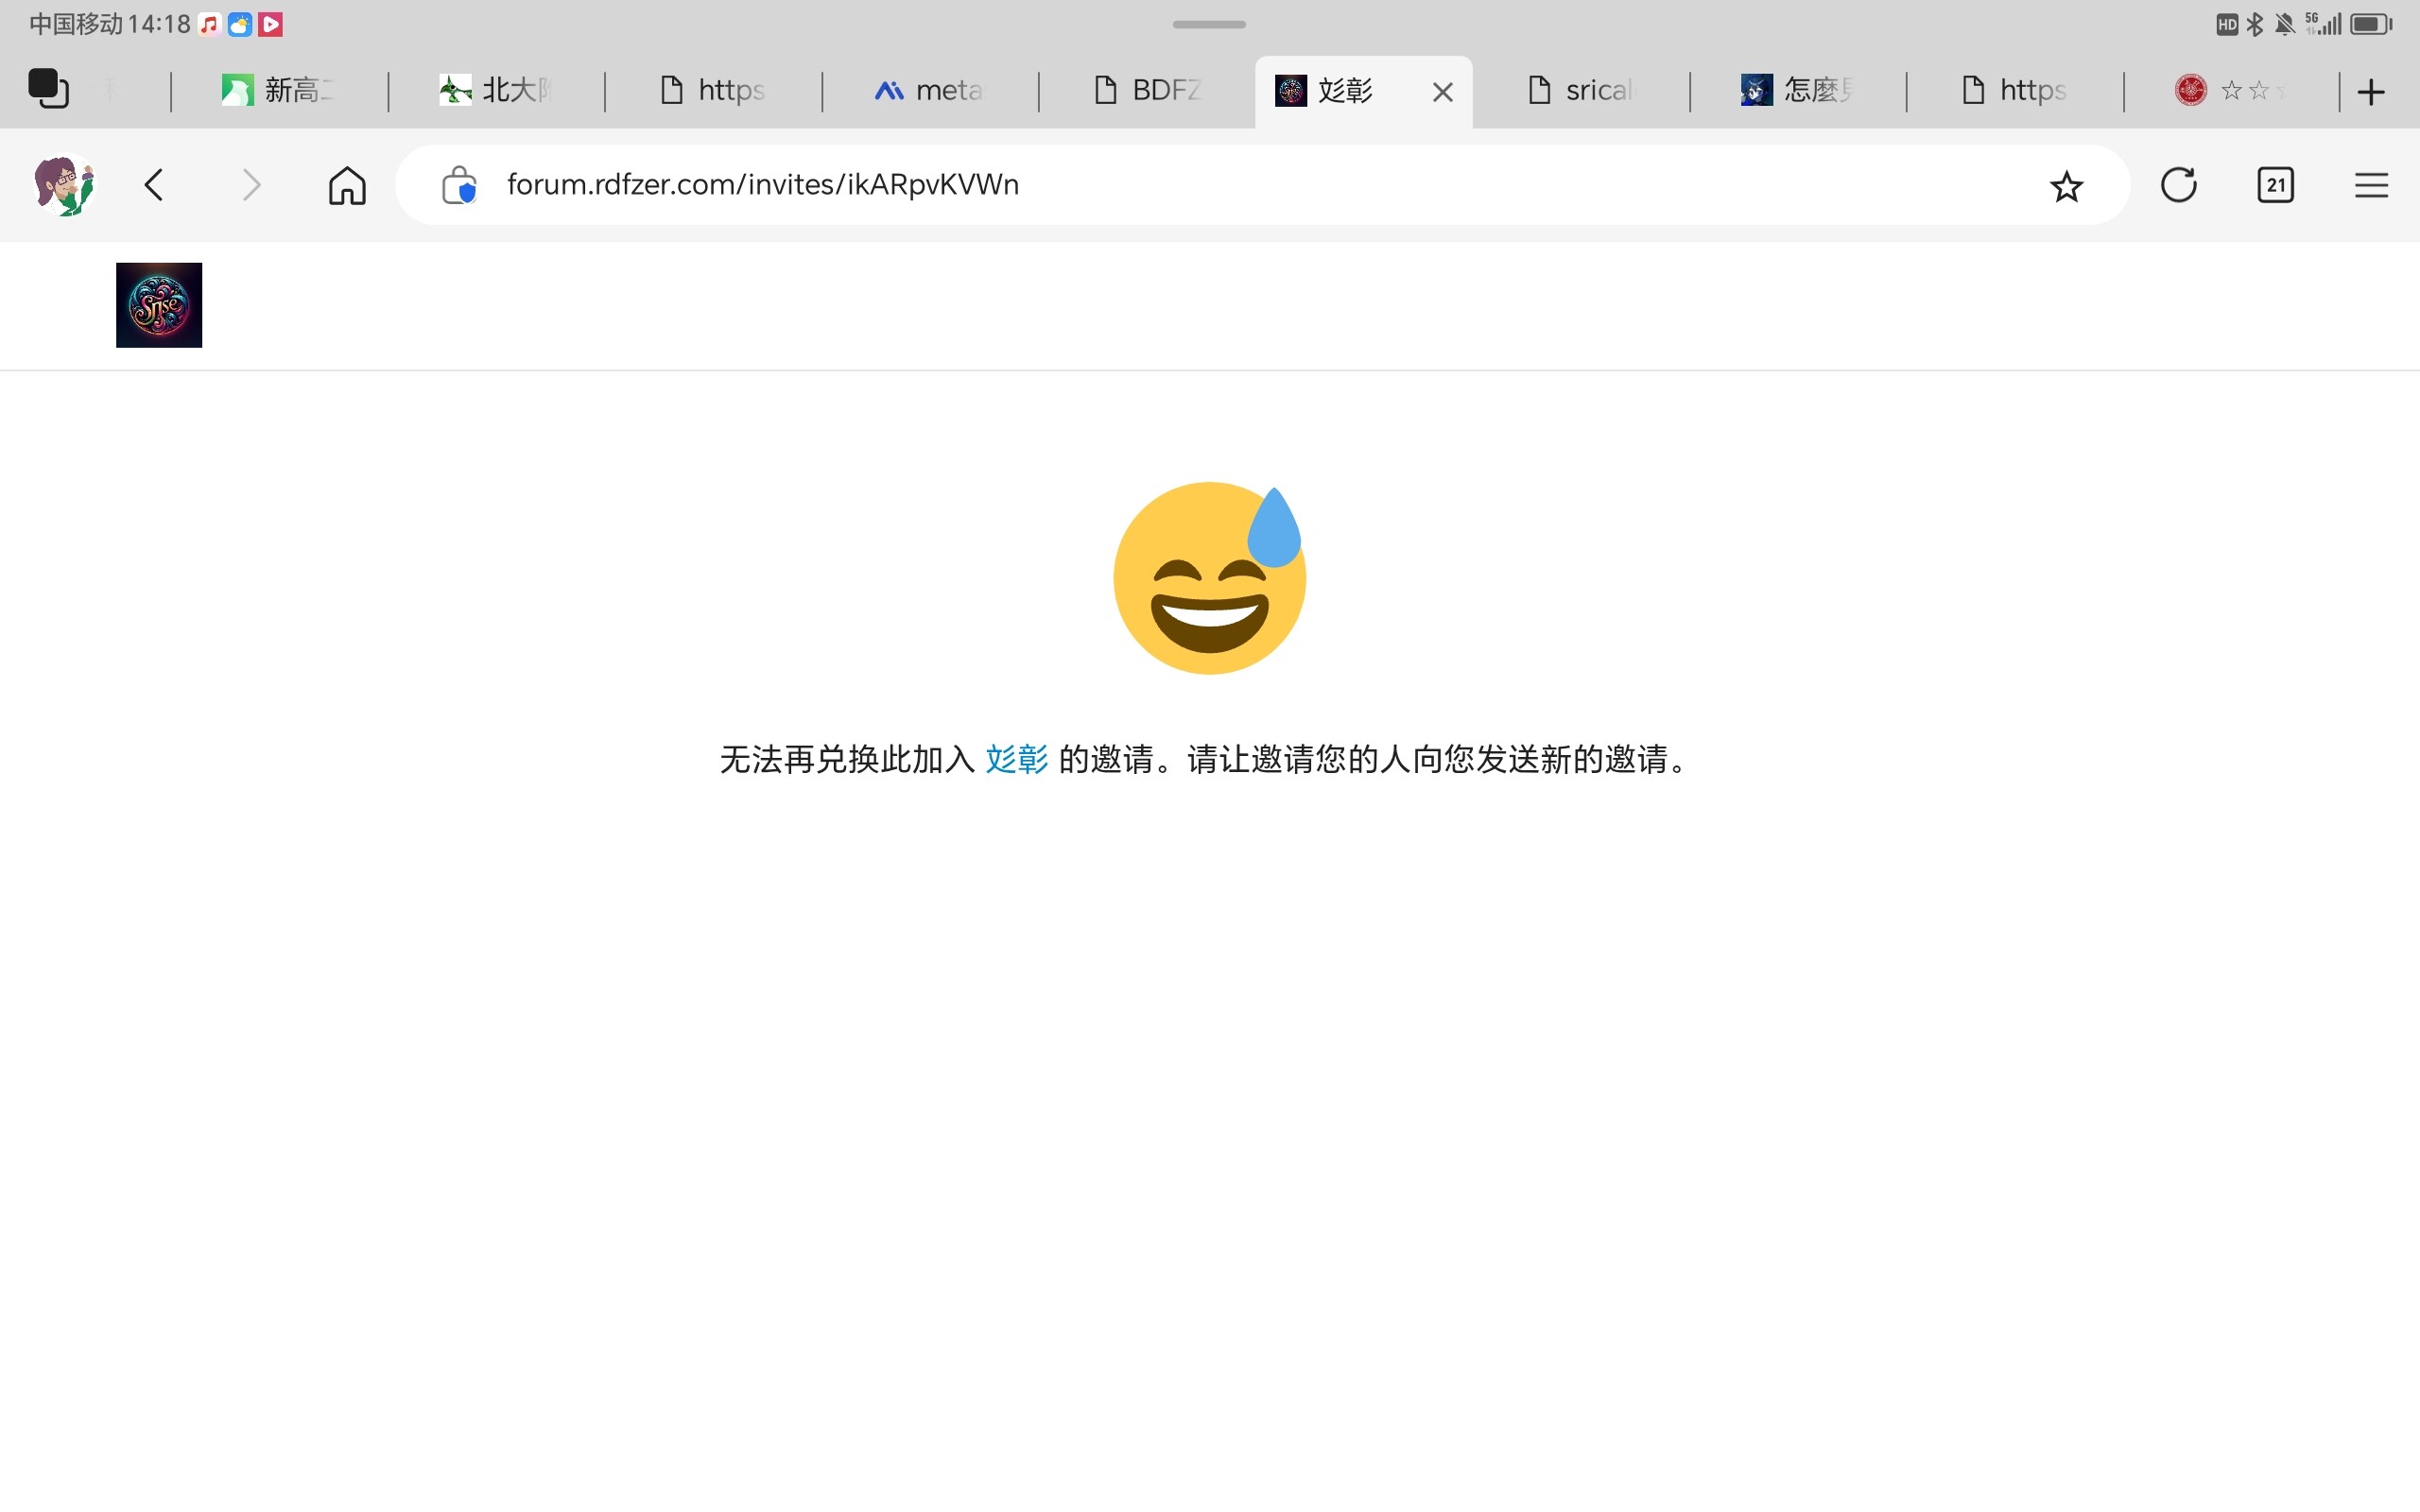Switch to the 新高 tab
Viewport: 2420px width, 1512px height.
point(279,90)
